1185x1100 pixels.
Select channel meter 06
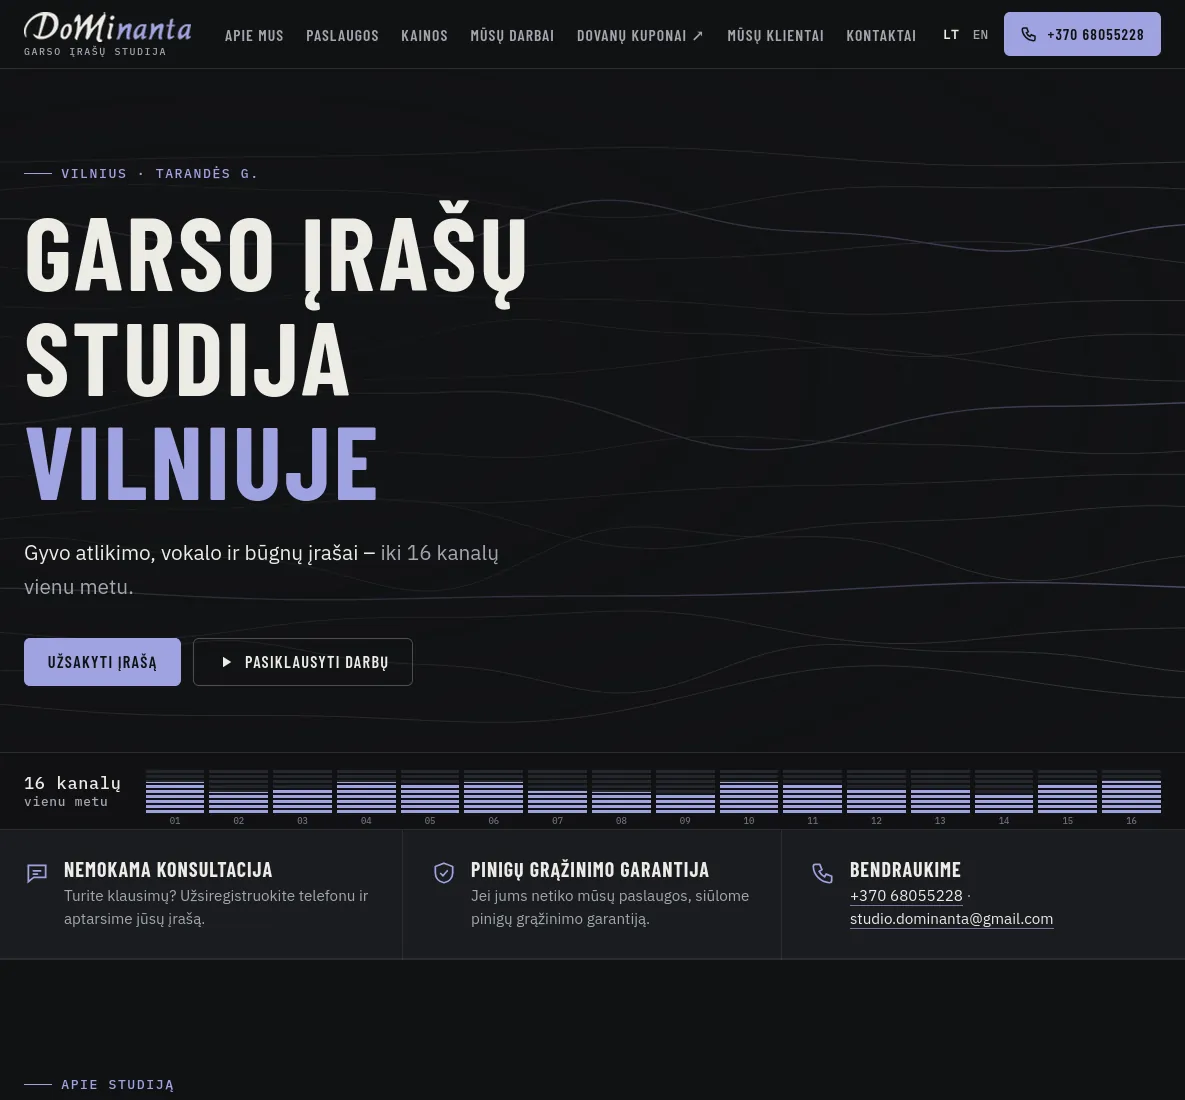pos(493,791)
